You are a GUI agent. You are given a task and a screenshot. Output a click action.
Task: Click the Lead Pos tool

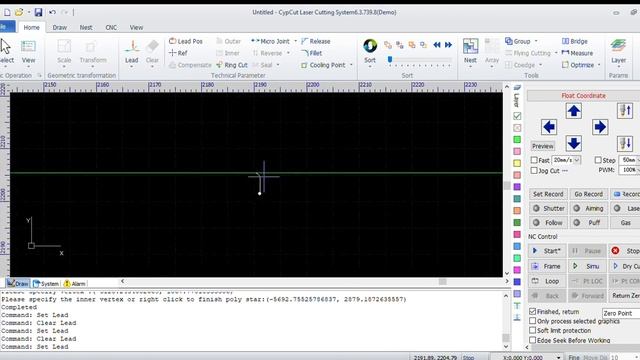186,41
